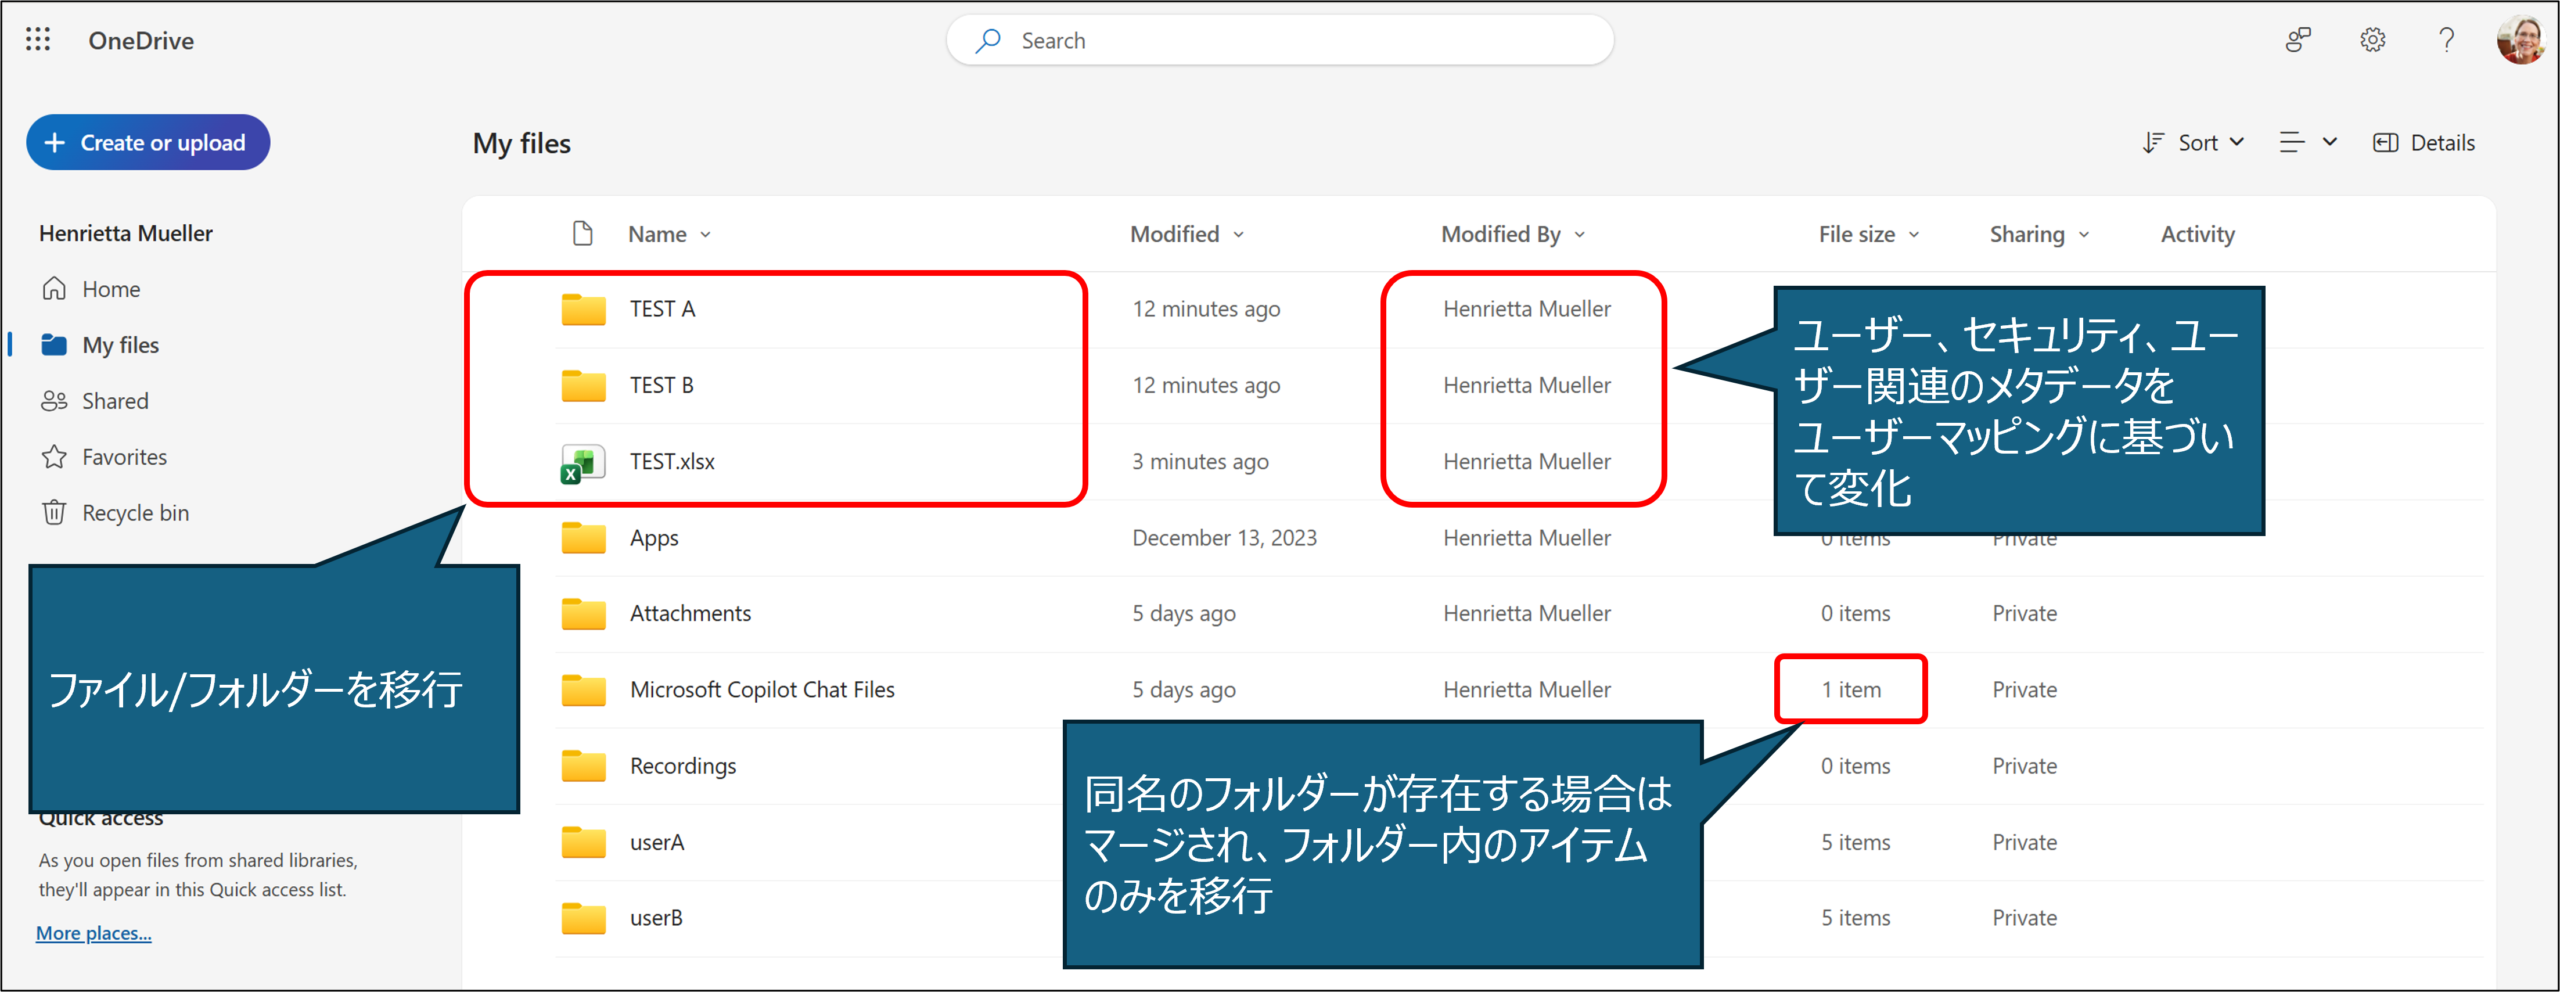Click the userB folder icon
Viewport: 2560px width, 992px height.
pos(583,919)
